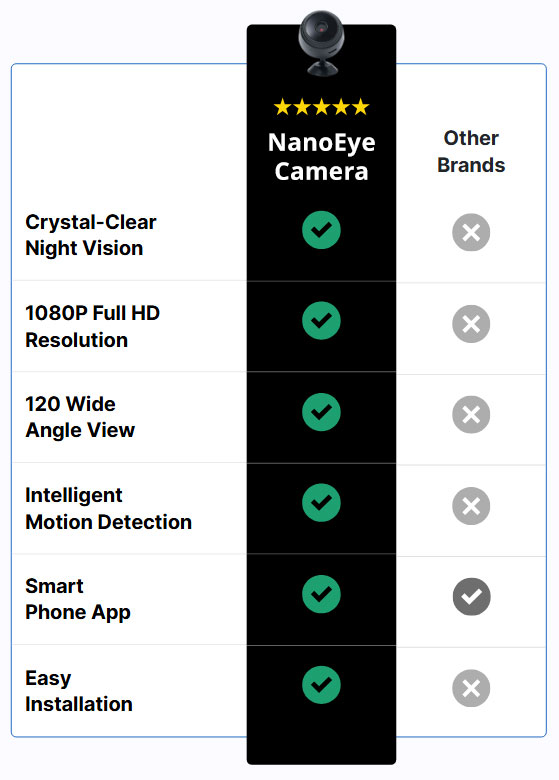Click gray X for 120 Wide Angle View

coord(471,415)
